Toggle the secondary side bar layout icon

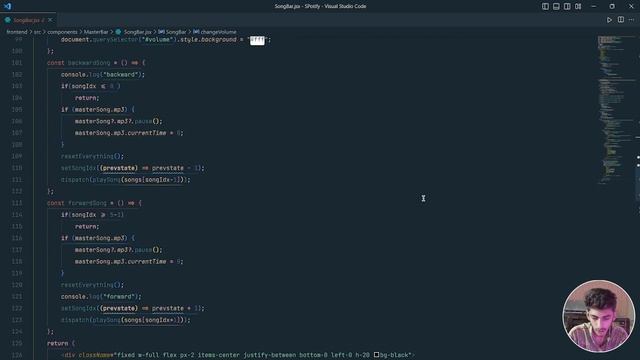(567, 6)
